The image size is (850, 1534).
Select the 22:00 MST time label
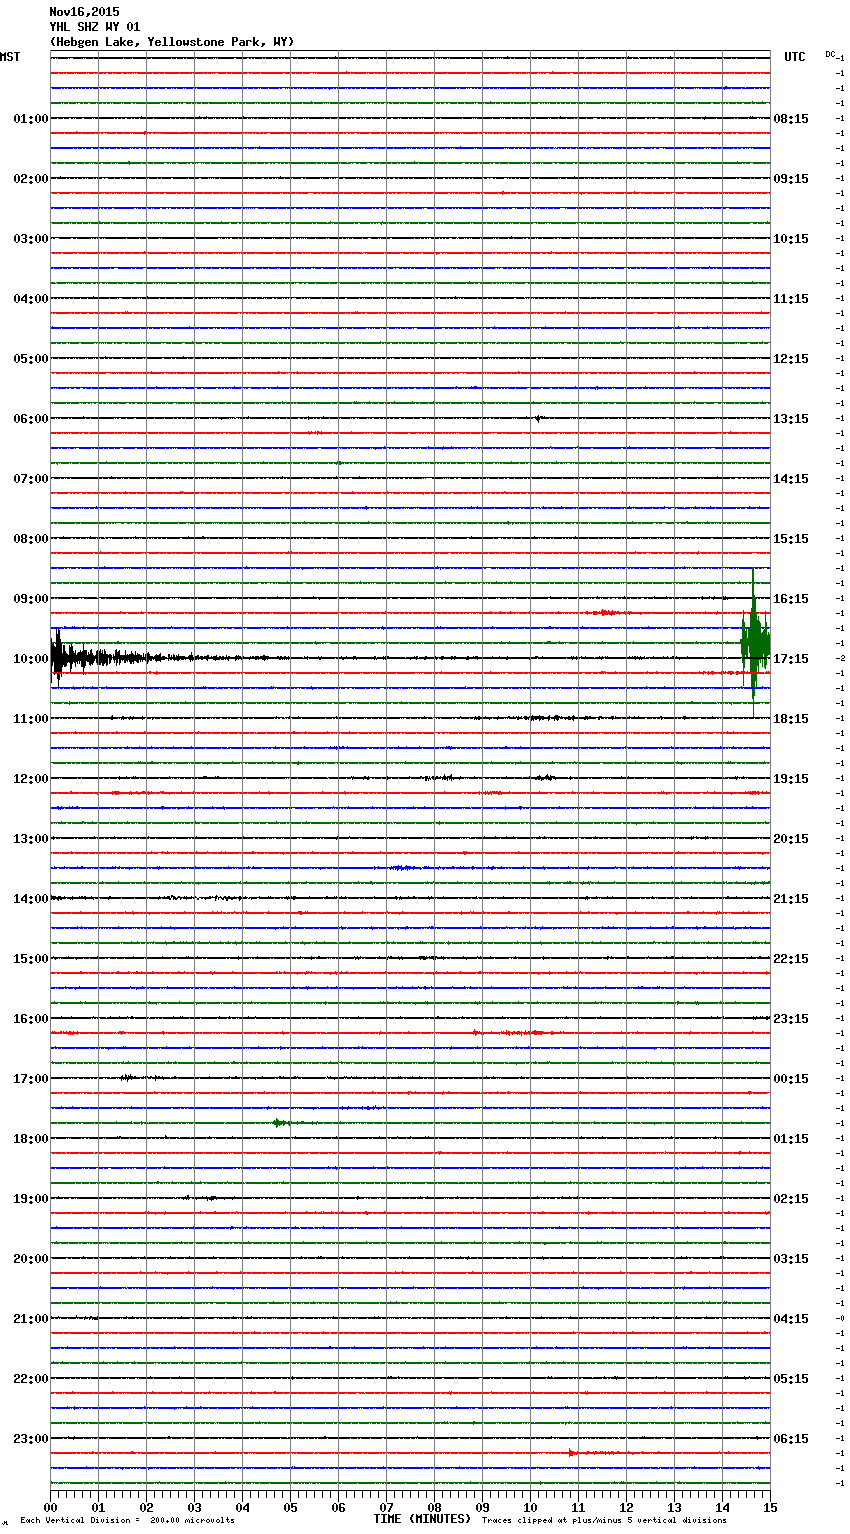31,1379
